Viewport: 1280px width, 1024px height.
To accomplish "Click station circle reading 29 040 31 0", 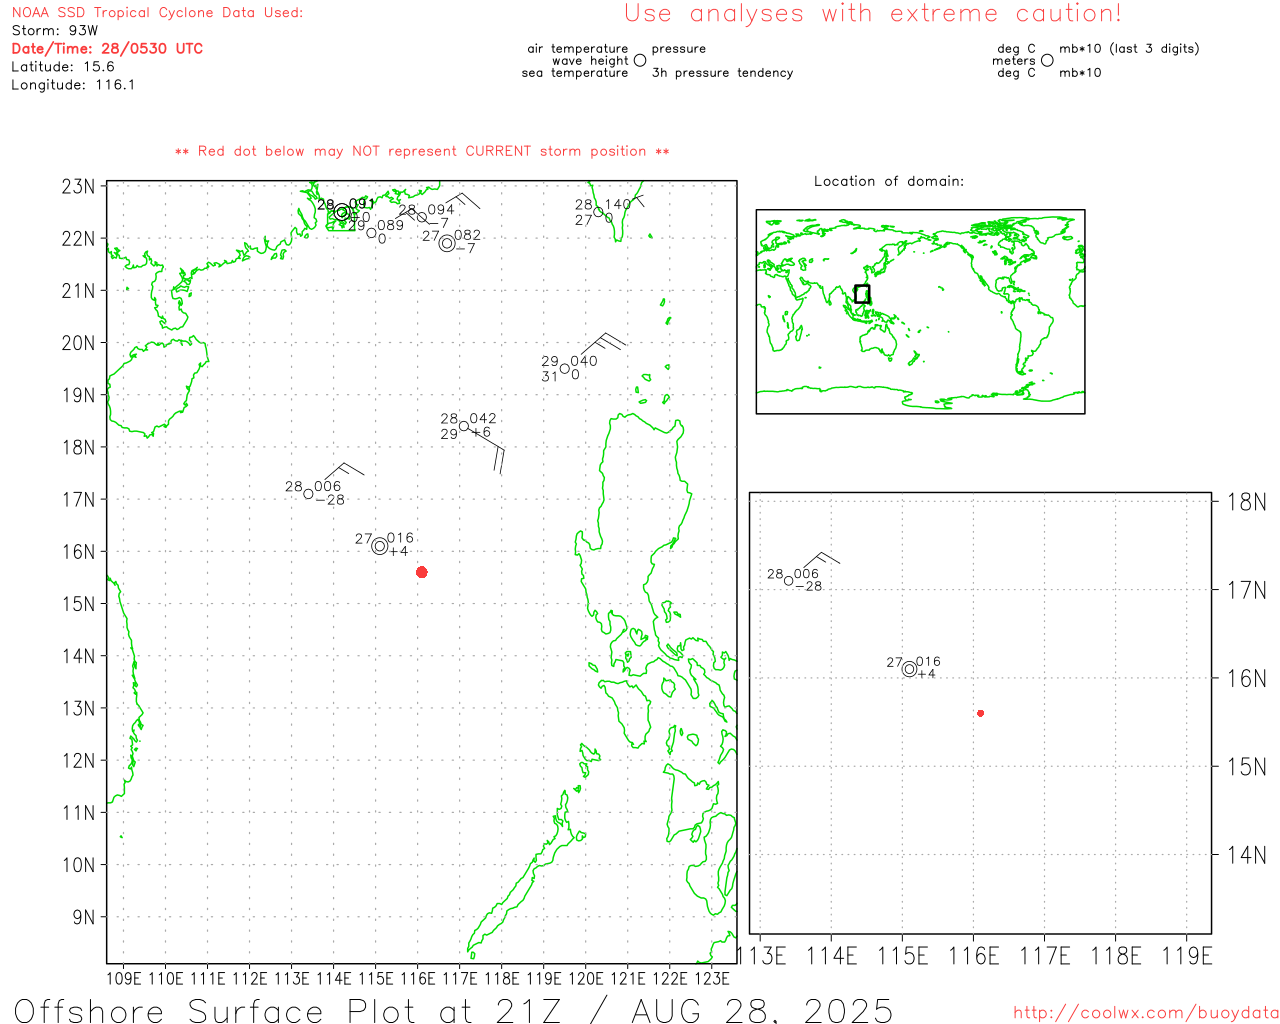I will click(565, 369).
